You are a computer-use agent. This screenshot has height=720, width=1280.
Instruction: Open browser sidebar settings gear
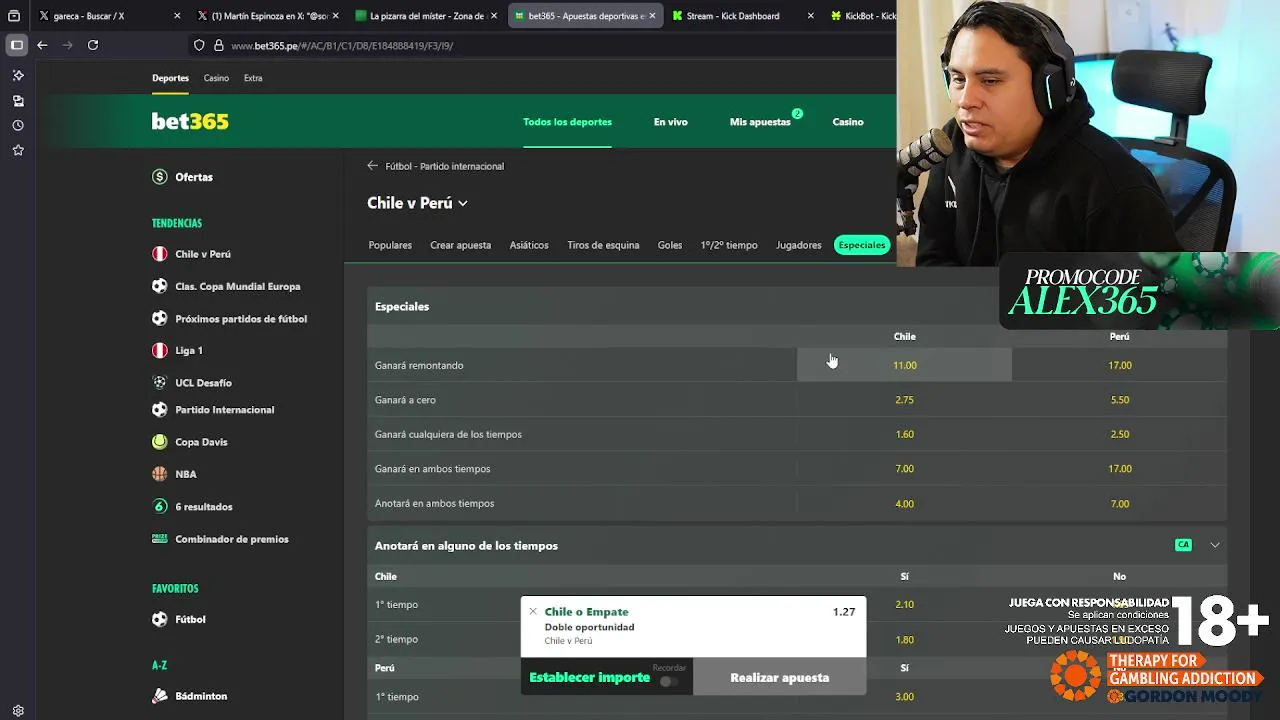(x=18, y=711)
